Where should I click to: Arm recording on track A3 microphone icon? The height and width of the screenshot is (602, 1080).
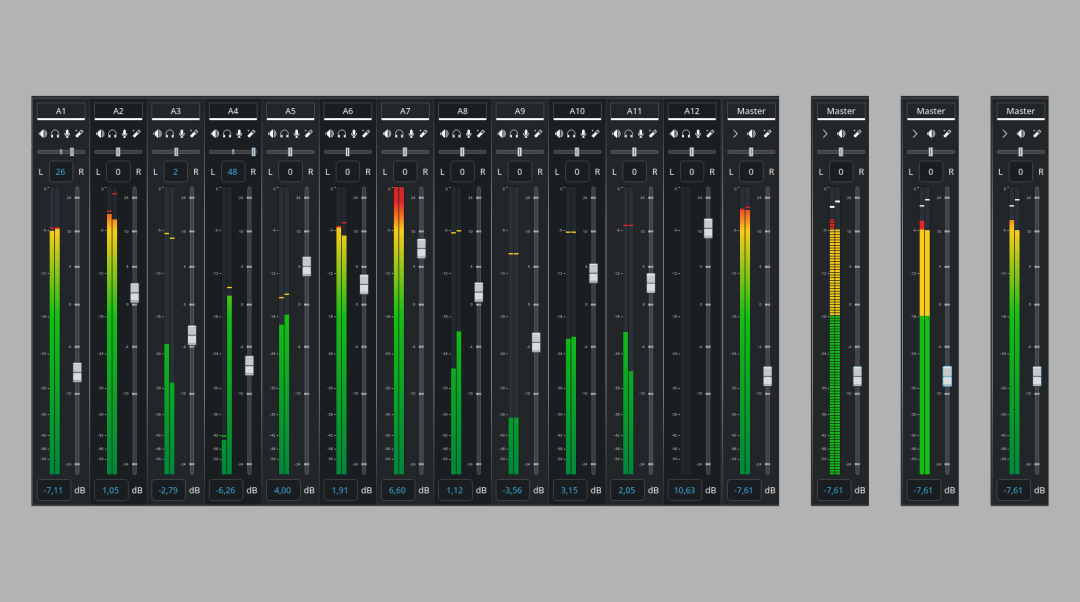181,133
